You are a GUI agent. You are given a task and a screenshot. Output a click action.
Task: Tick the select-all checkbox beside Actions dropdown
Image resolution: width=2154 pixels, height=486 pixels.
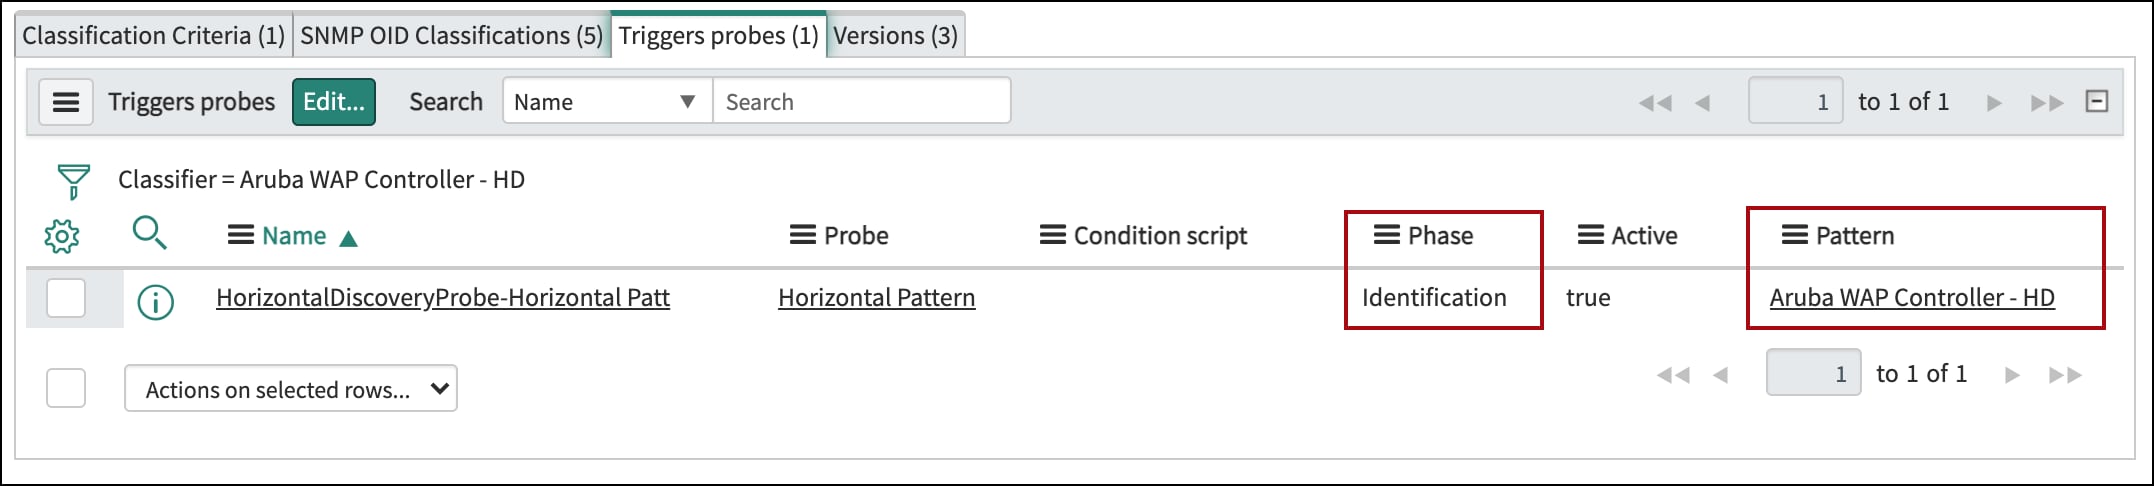coord(66,388)
